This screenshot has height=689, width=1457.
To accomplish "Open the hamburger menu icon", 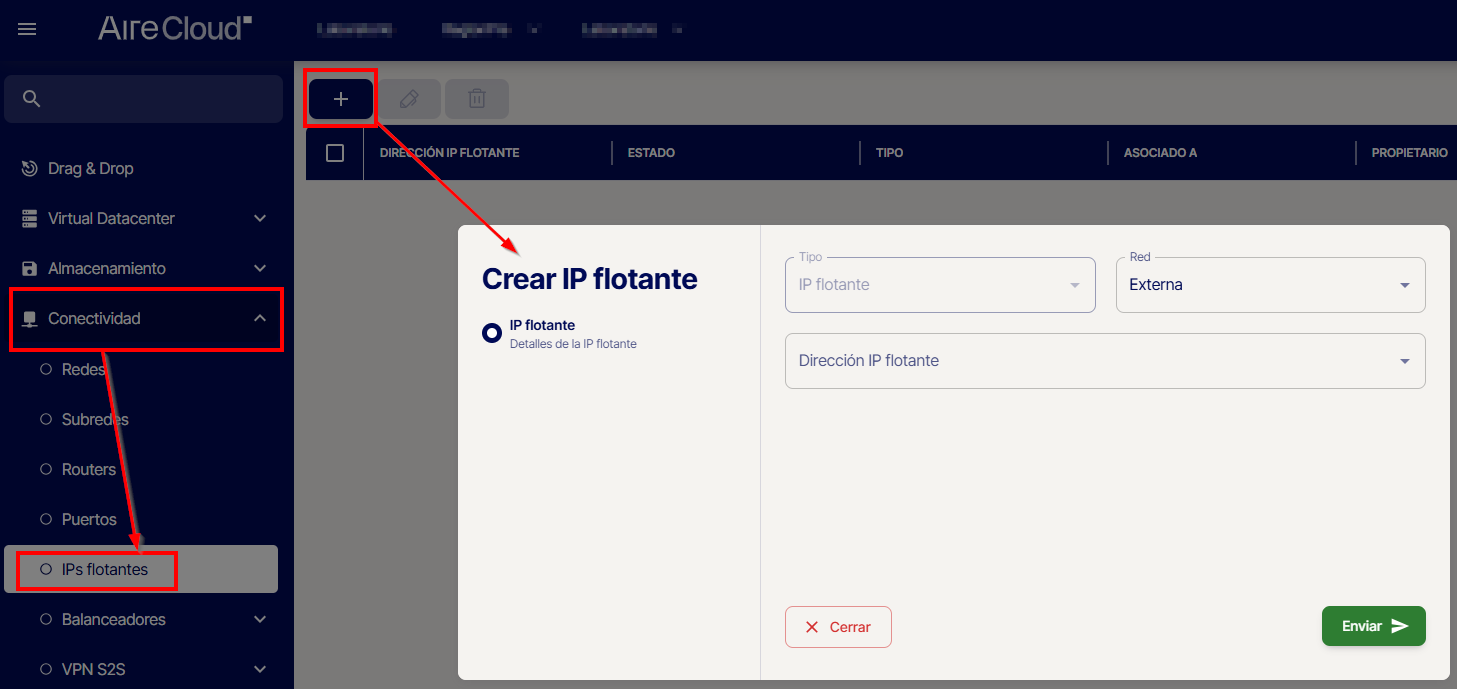I will [x=27, y=29].
